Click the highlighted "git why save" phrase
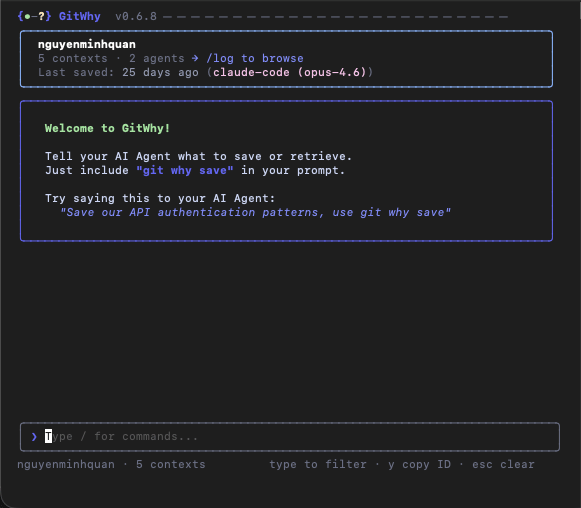 tap(185, 170)
